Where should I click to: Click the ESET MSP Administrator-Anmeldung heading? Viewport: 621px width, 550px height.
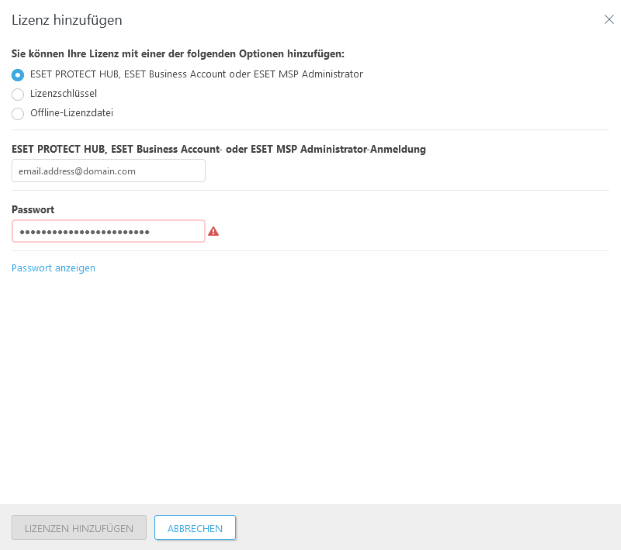[219, 149]
